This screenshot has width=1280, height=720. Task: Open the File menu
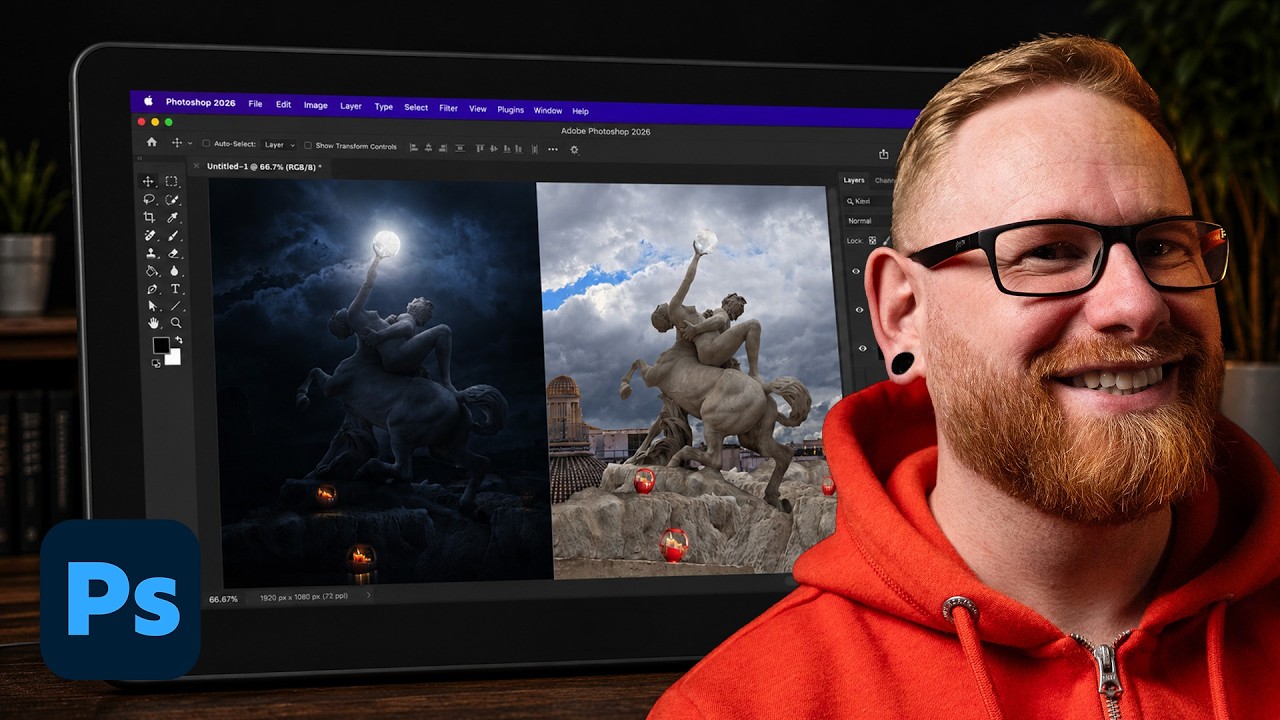[255, 104]
